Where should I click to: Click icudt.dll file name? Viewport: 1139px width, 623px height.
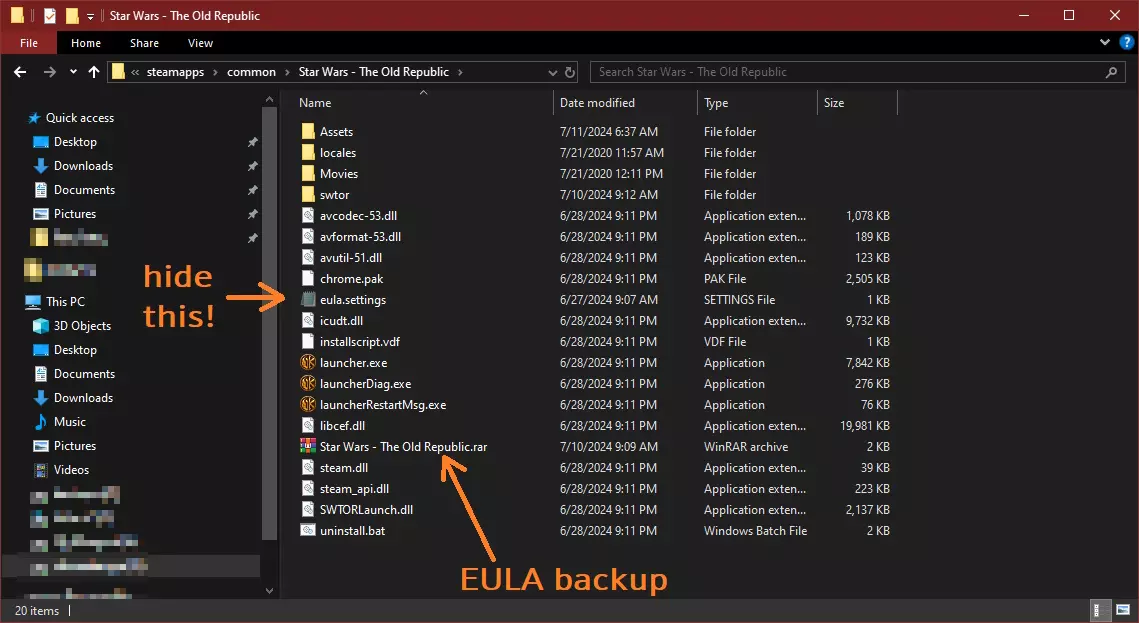tap(341, 321)
